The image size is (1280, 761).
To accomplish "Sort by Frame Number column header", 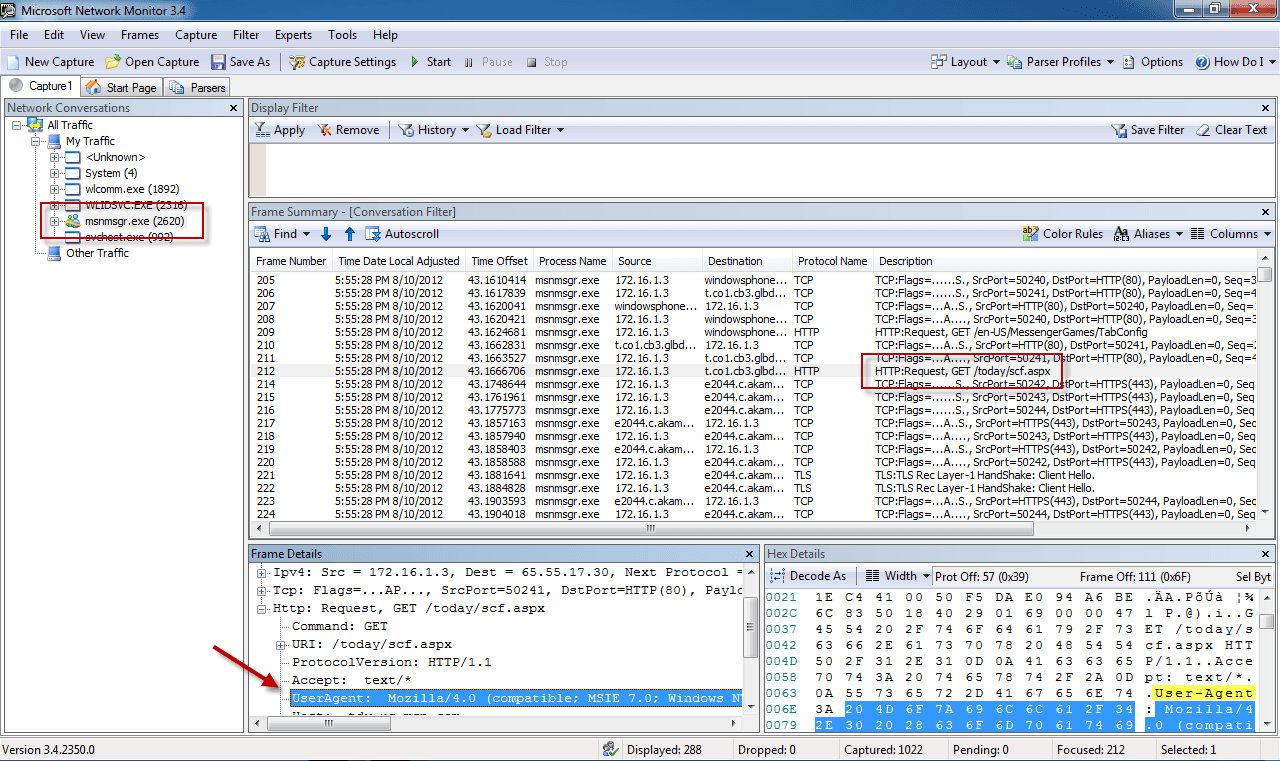I will click(291, 261).
